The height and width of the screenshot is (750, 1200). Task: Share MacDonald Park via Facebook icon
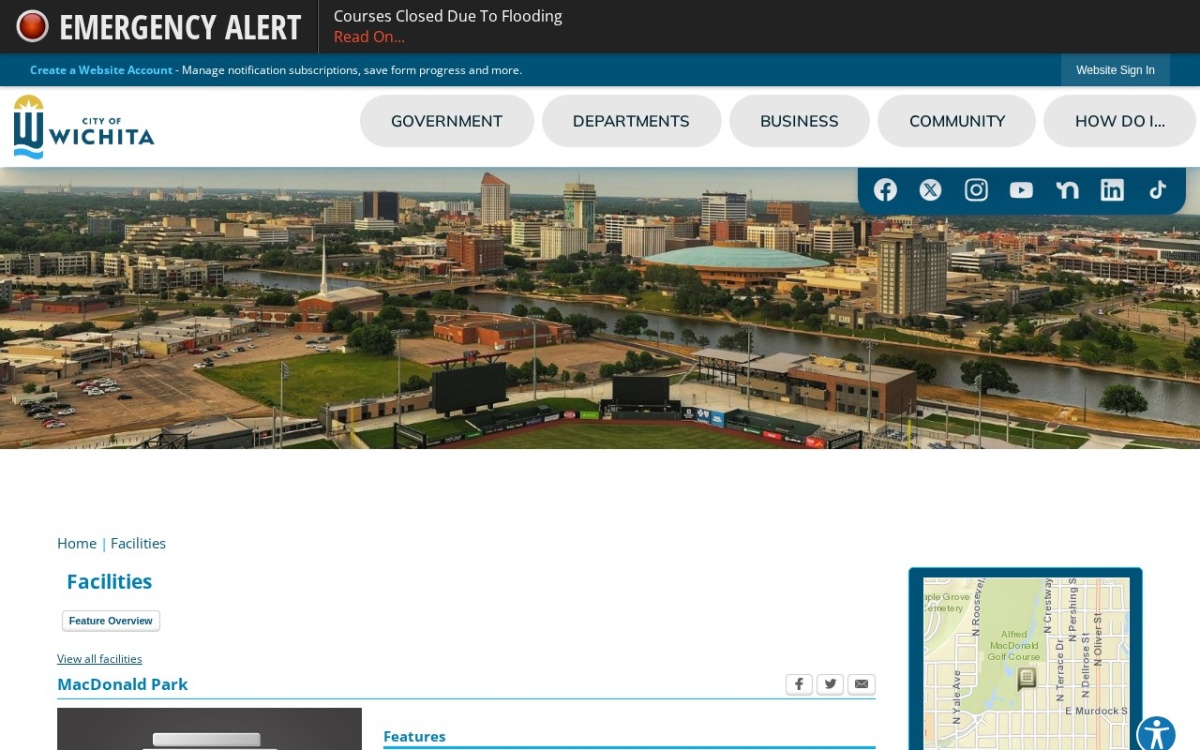coord(799,684)
